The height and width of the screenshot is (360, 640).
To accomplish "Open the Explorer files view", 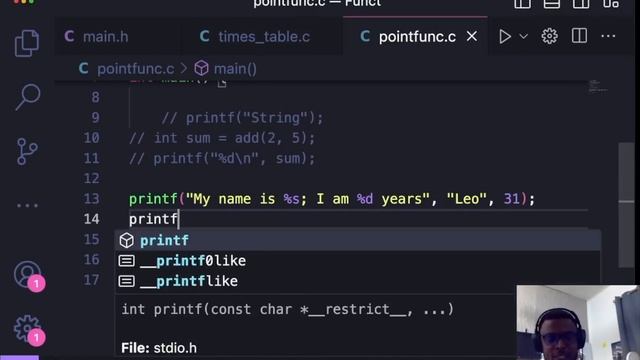I will tap(27, 43).
